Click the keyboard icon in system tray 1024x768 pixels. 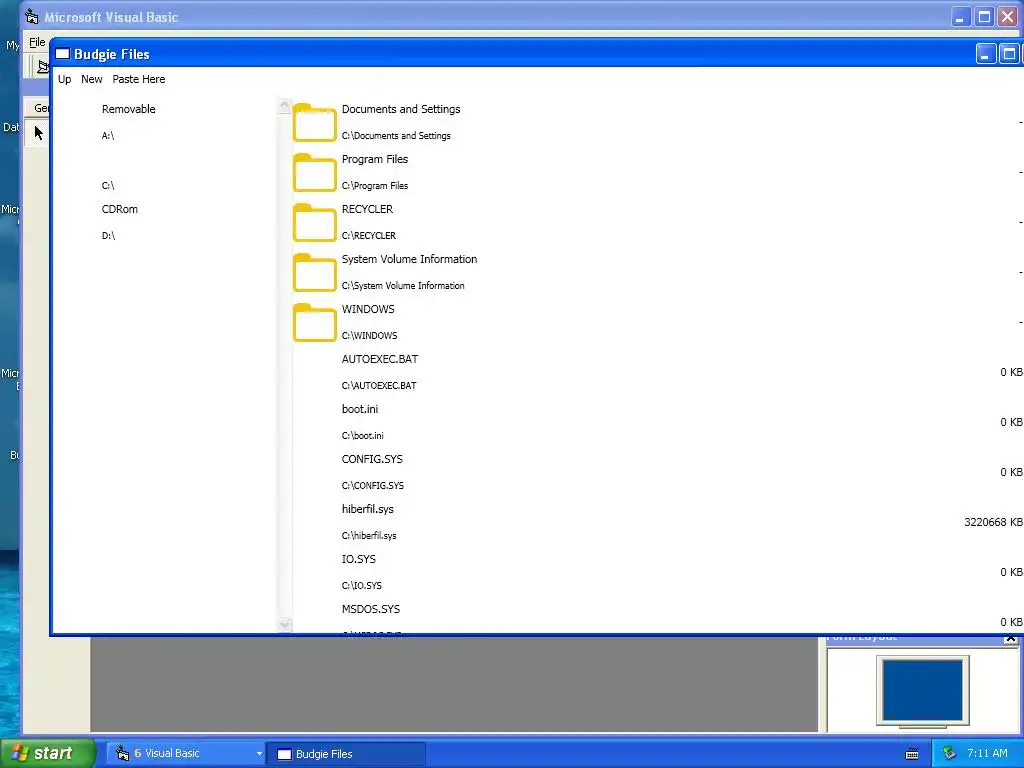coord(912,754)
